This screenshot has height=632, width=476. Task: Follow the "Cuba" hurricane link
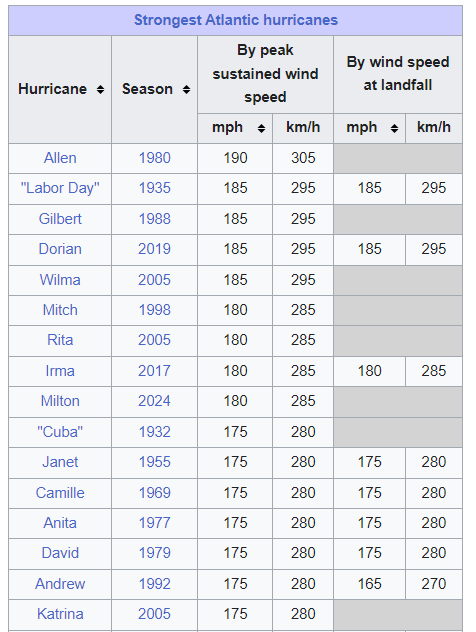(x=60, y=432)
